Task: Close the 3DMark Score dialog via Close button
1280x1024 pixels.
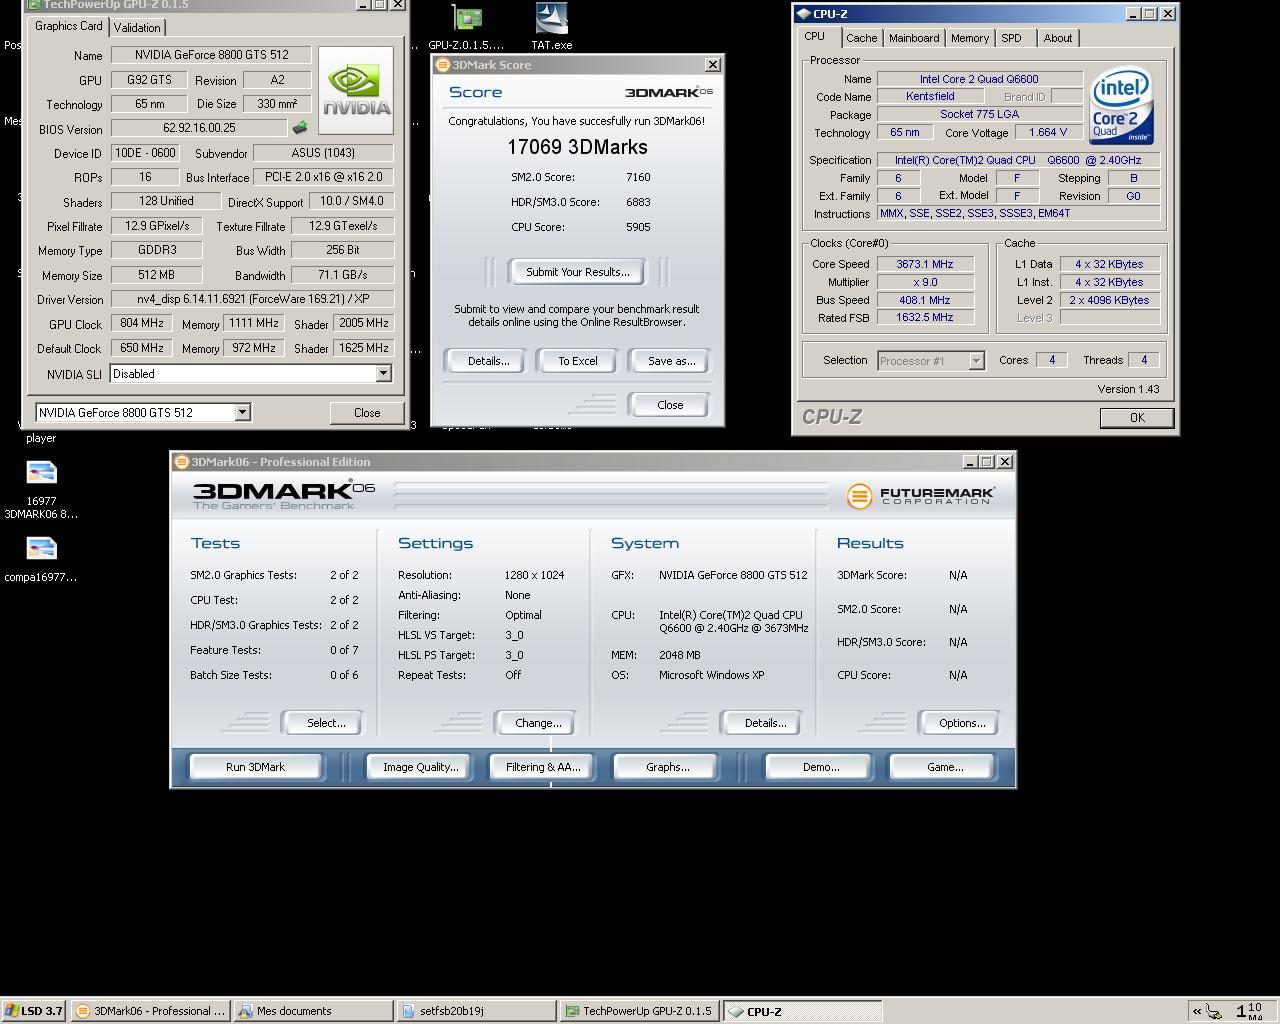Action: 670,405
